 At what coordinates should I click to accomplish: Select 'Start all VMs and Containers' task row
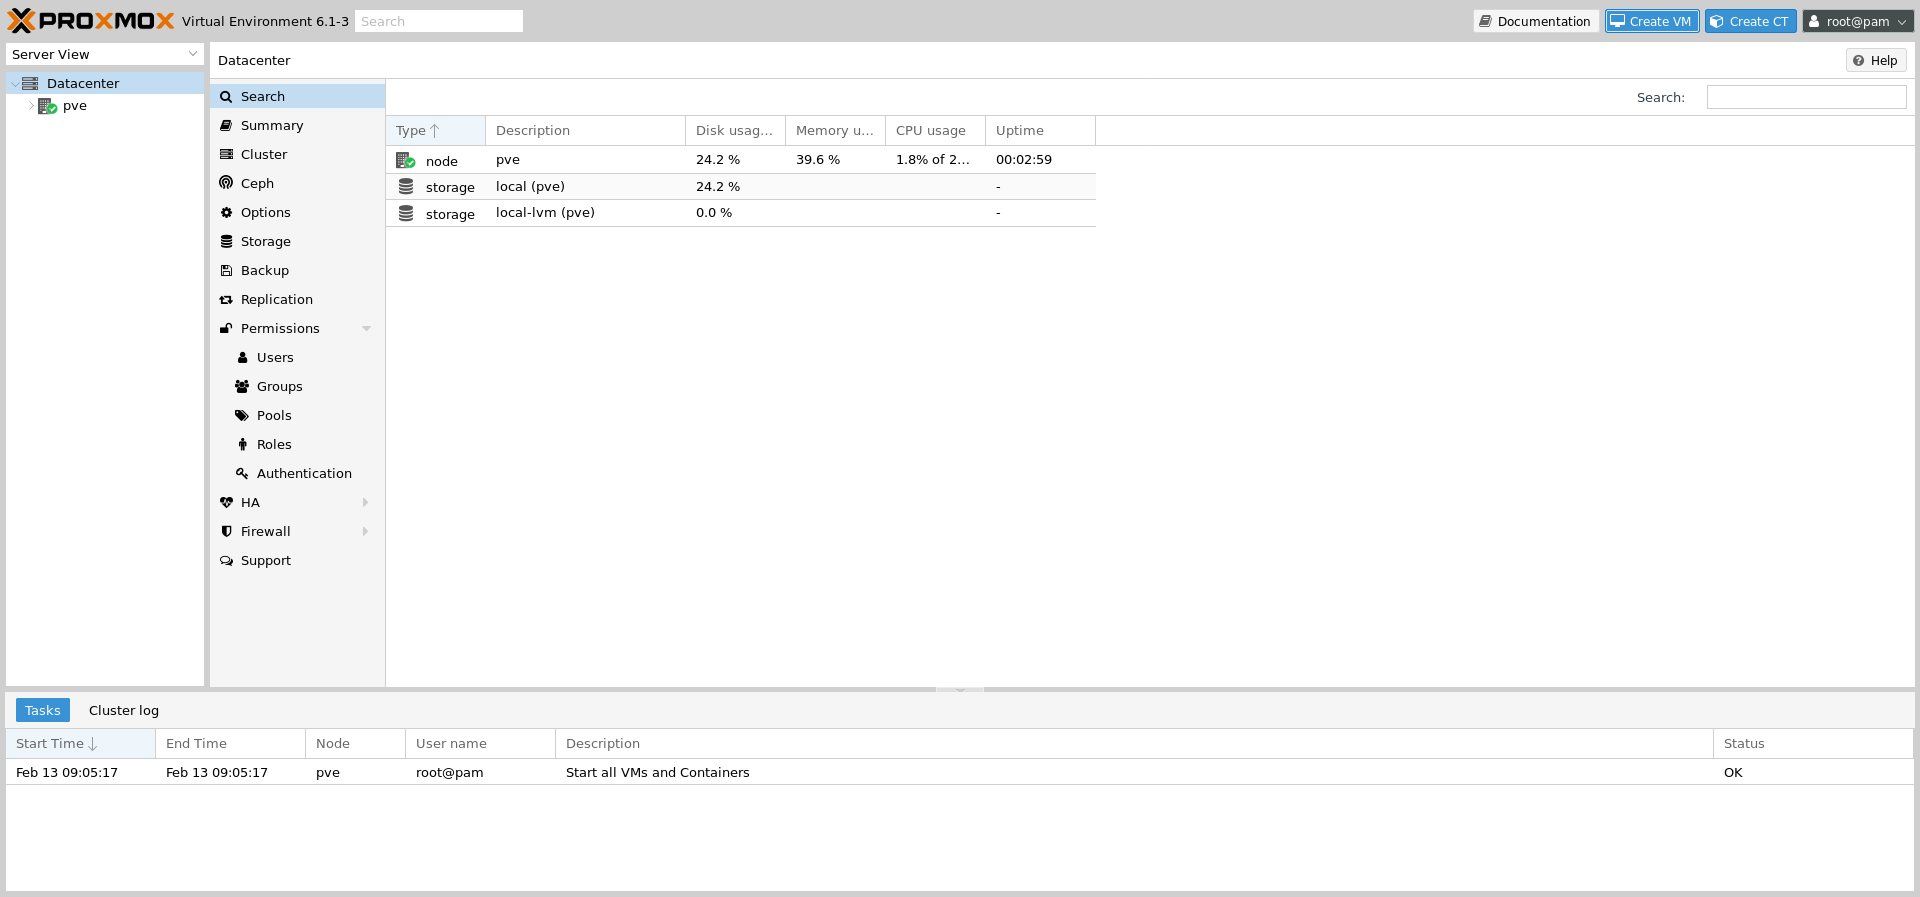point(960,773)
